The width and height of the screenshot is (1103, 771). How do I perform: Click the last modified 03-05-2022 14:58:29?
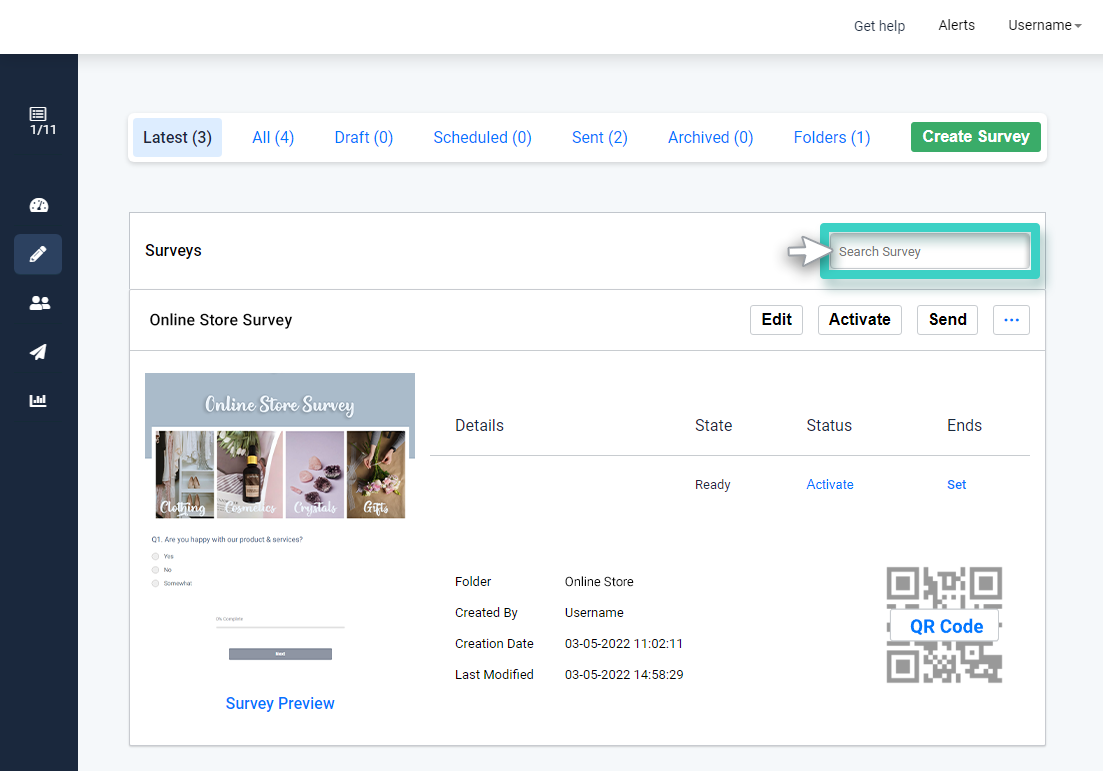tap(623, 675)
